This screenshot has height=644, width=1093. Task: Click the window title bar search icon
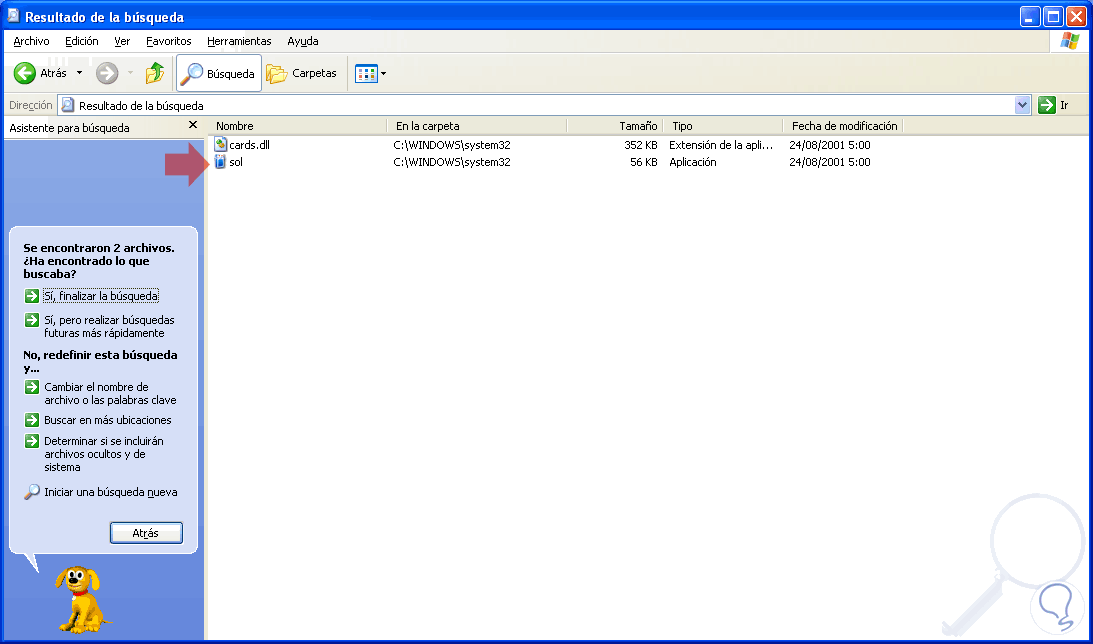point(13,16)
